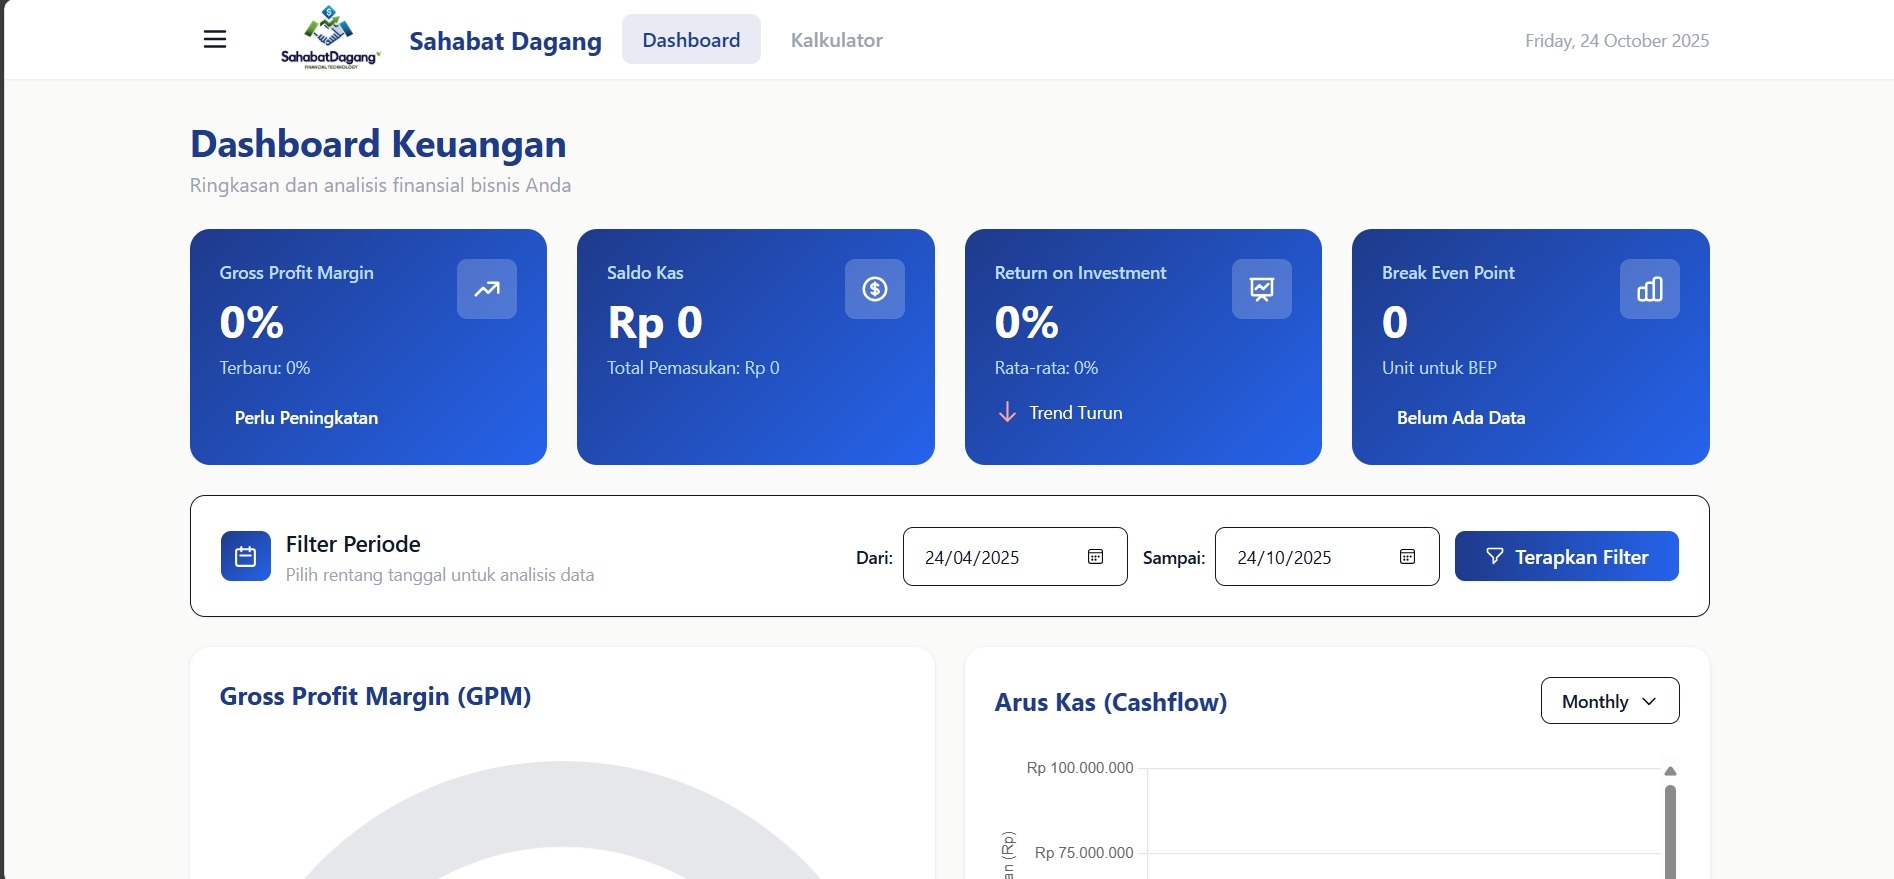This screenshot has height=879, width=1894.
Task: Open the Monthly cashflow period dropdown
Action: tap(1610, 701)
